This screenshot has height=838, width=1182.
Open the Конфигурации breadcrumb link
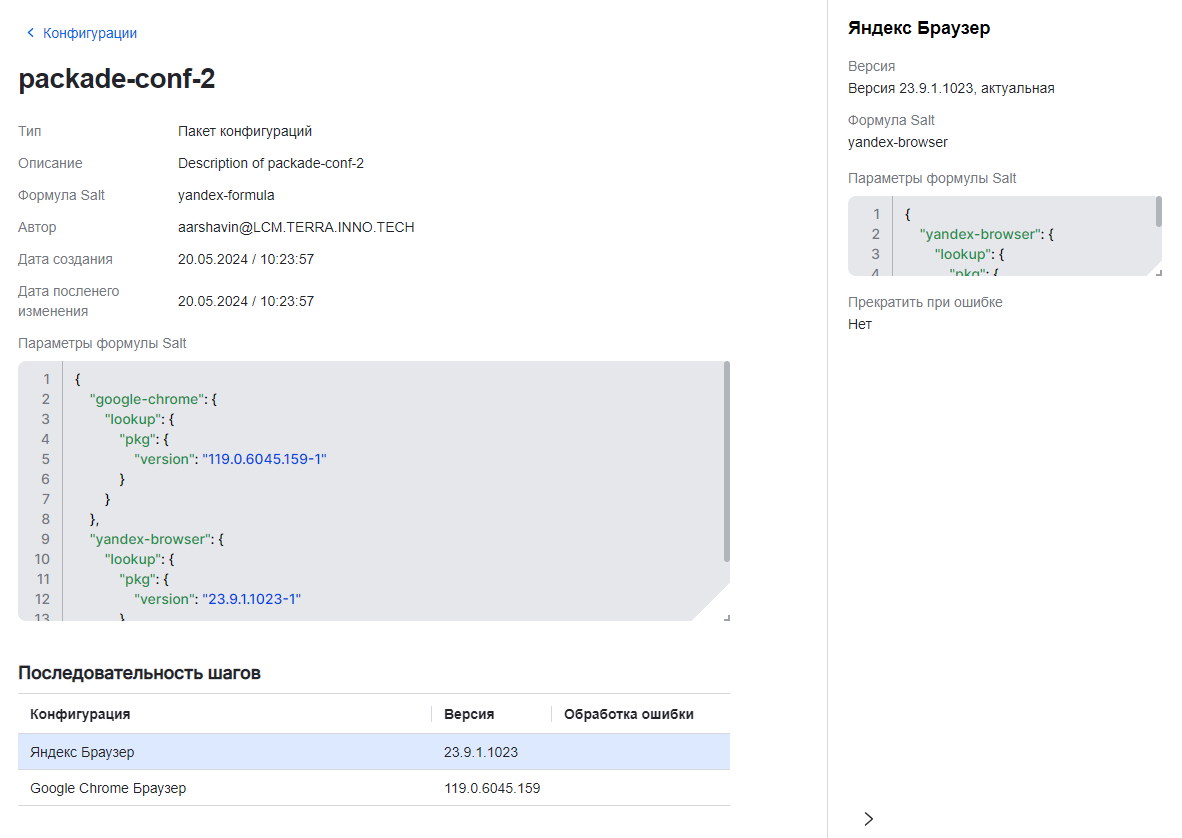(x=90, y=33)
